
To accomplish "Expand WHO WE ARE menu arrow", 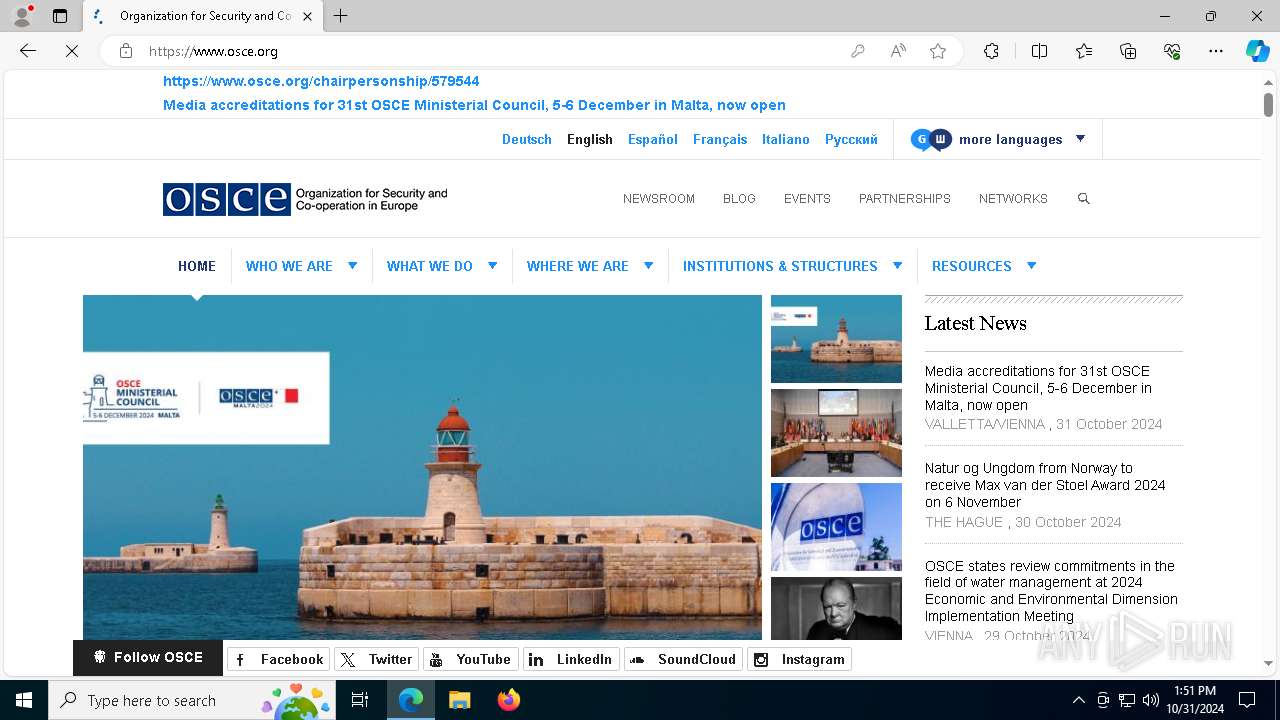I will 352,266.
